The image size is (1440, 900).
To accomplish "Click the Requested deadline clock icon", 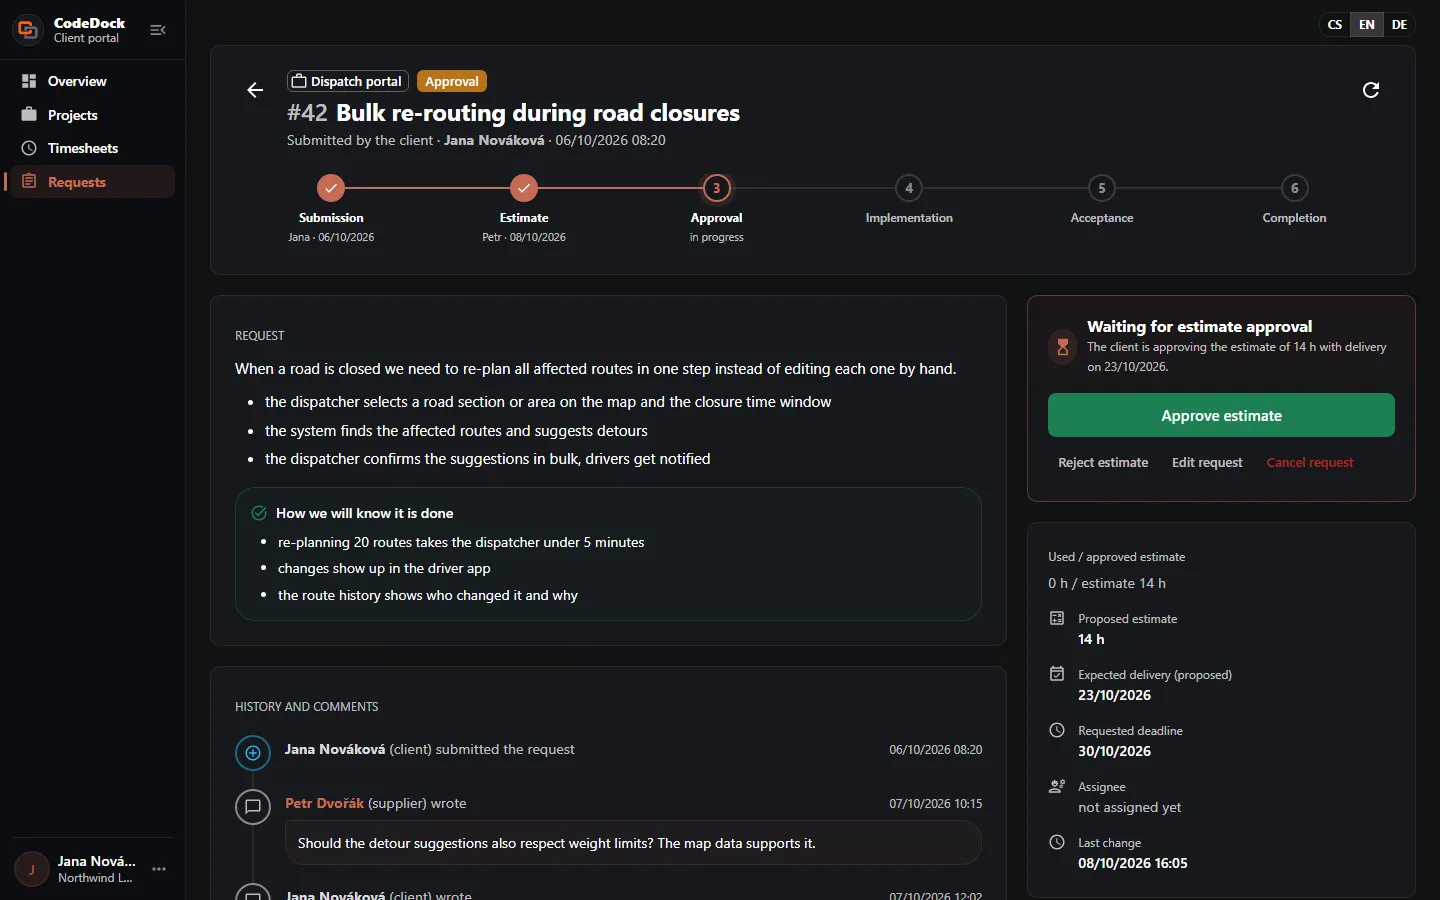I will point(1057,730).
